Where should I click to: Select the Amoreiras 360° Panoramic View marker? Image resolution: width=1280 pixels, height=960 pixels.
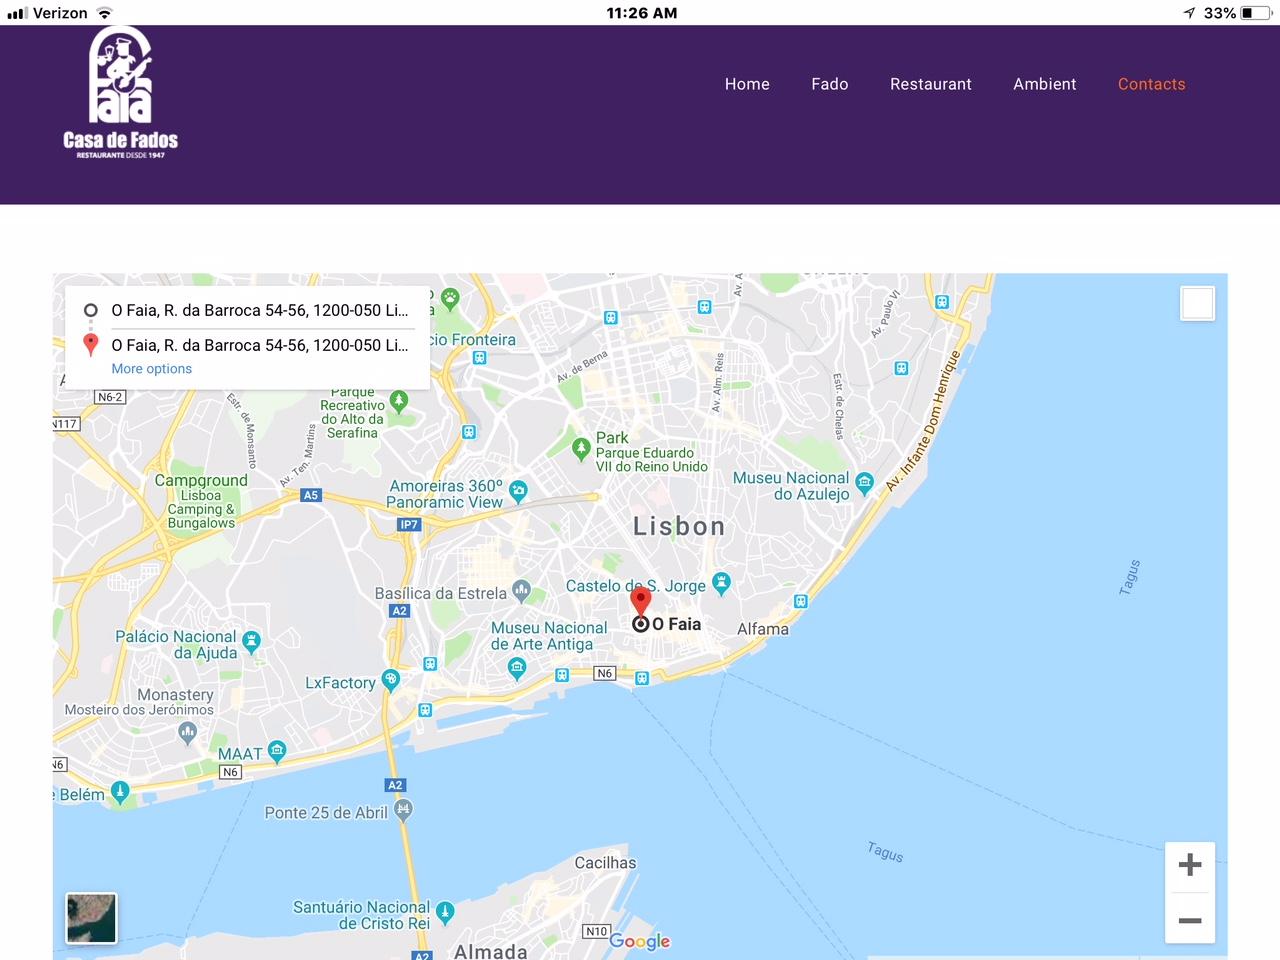(518, 490)
